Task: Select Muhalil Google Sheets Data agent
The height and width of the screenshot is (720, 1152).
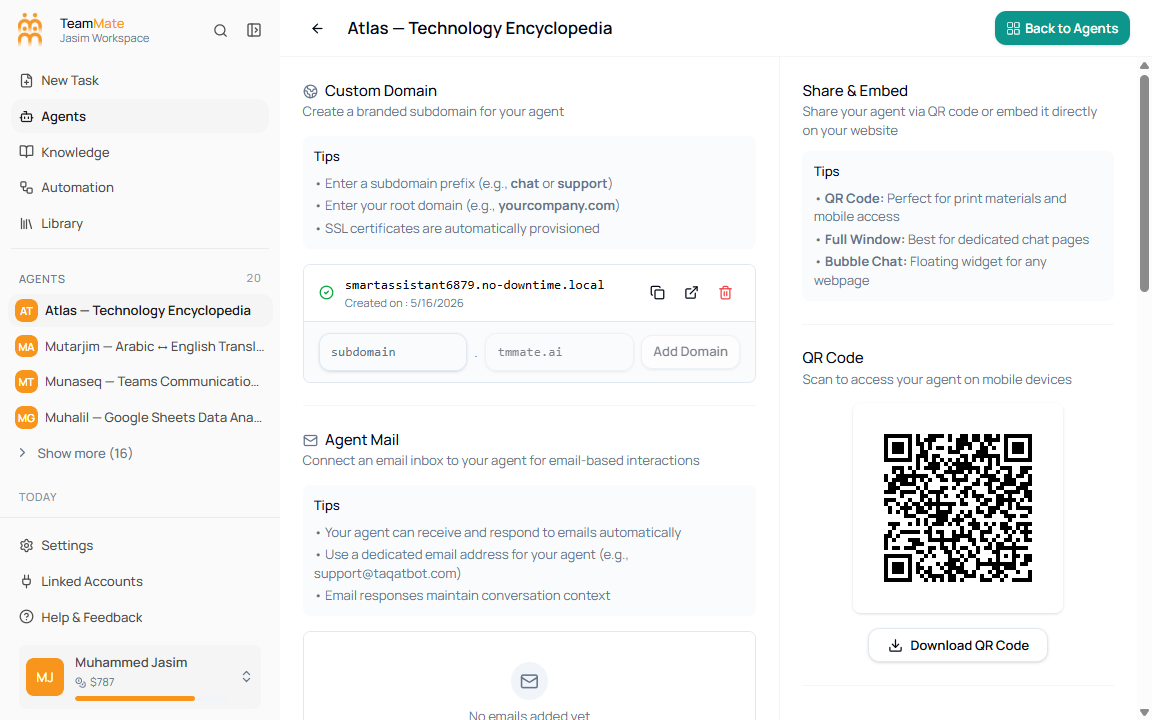Action: (x=140, y=417)
